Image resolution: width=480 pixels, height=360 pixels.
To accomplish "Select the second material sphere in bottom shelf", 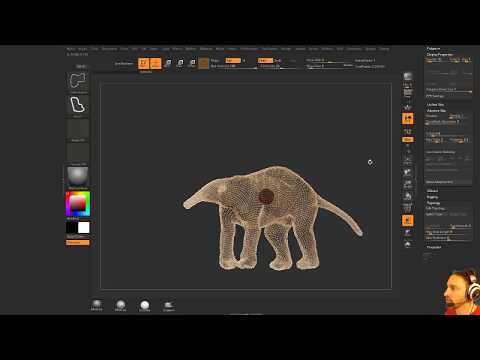I will pos(120,305).
